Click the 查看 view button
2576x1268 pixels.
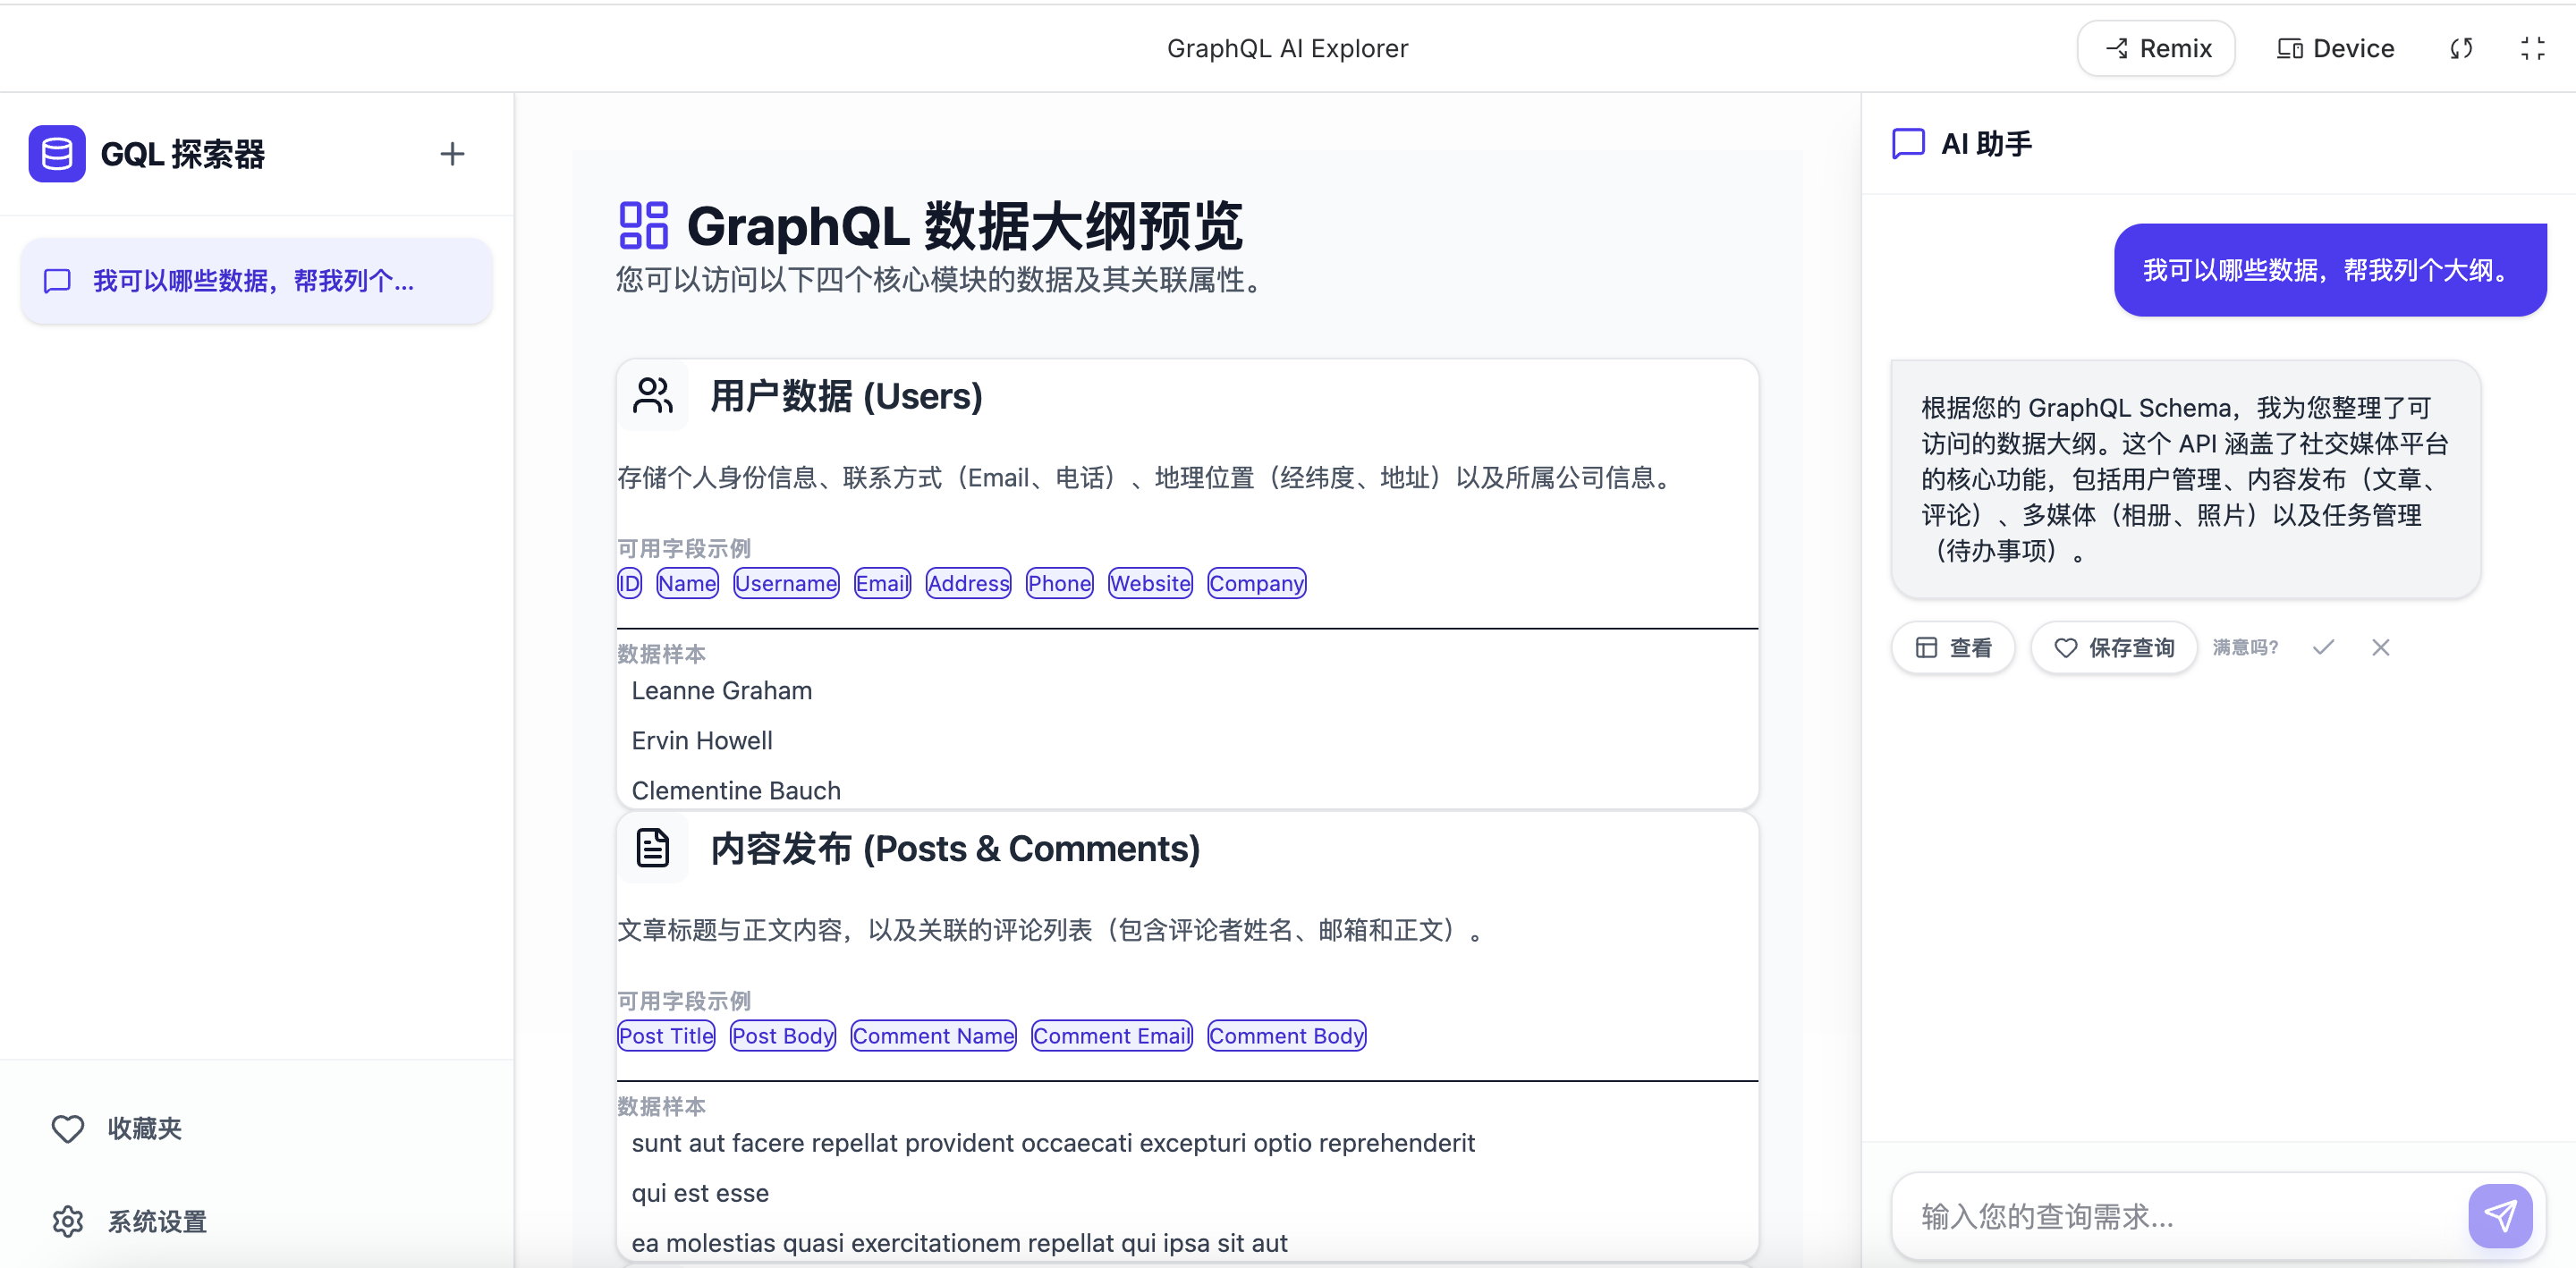[1953, 647]
